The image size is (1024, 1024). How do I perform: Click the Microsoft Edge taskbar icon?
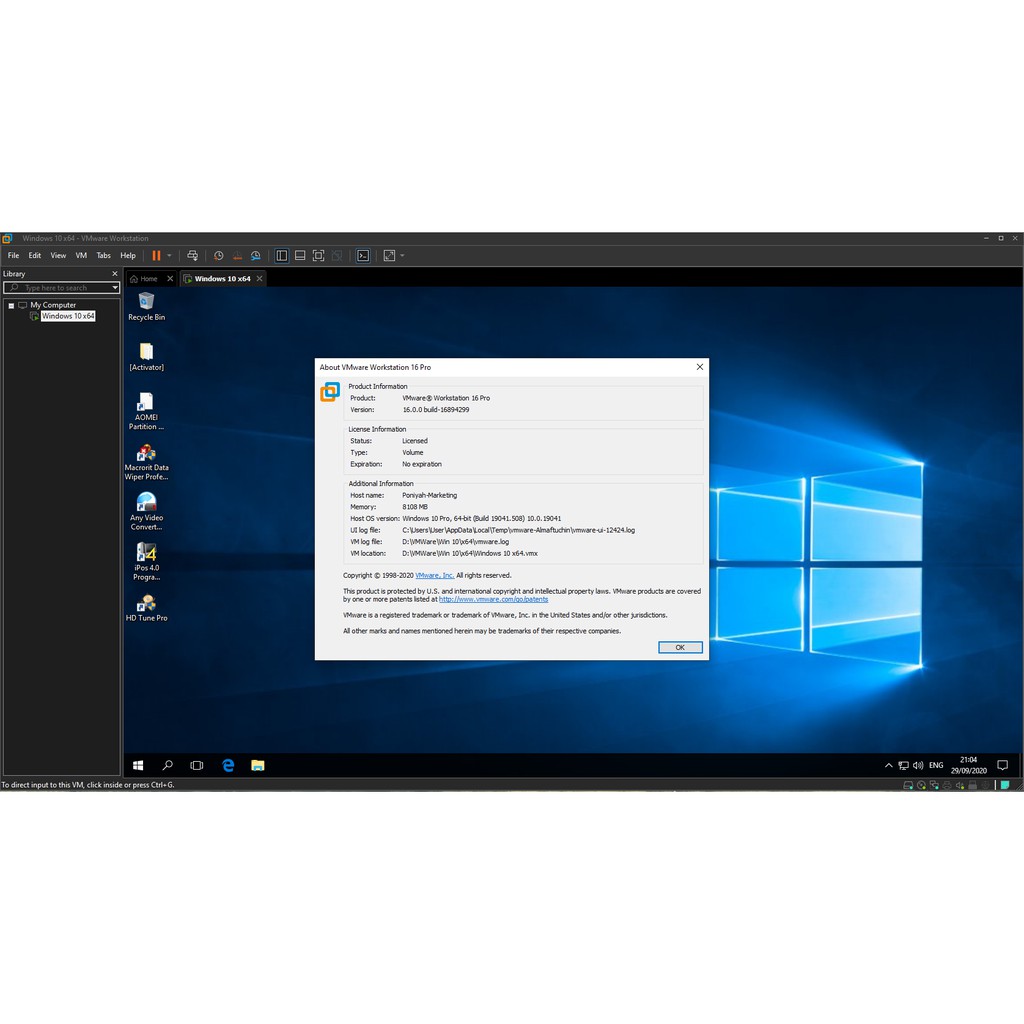click(x=228, y=765)
